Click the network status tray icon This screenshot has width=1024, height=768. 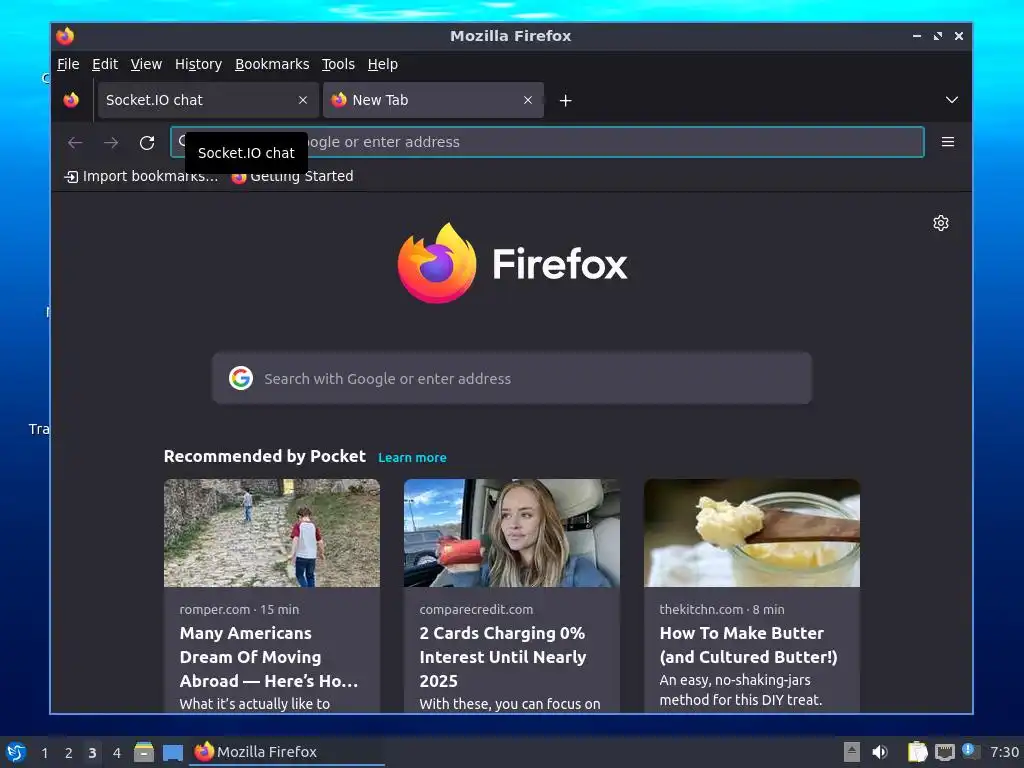point(944,752)
